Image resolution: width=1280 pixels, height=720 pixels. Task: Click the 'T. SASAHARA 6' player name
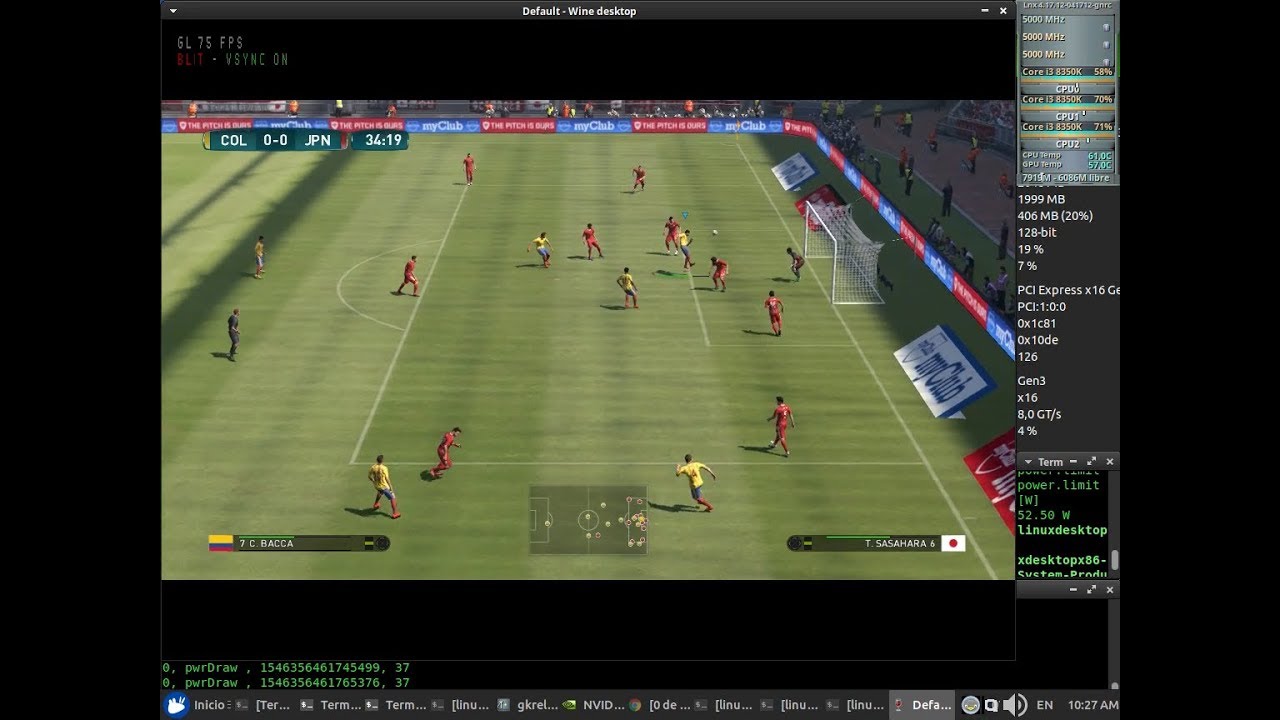900,543
